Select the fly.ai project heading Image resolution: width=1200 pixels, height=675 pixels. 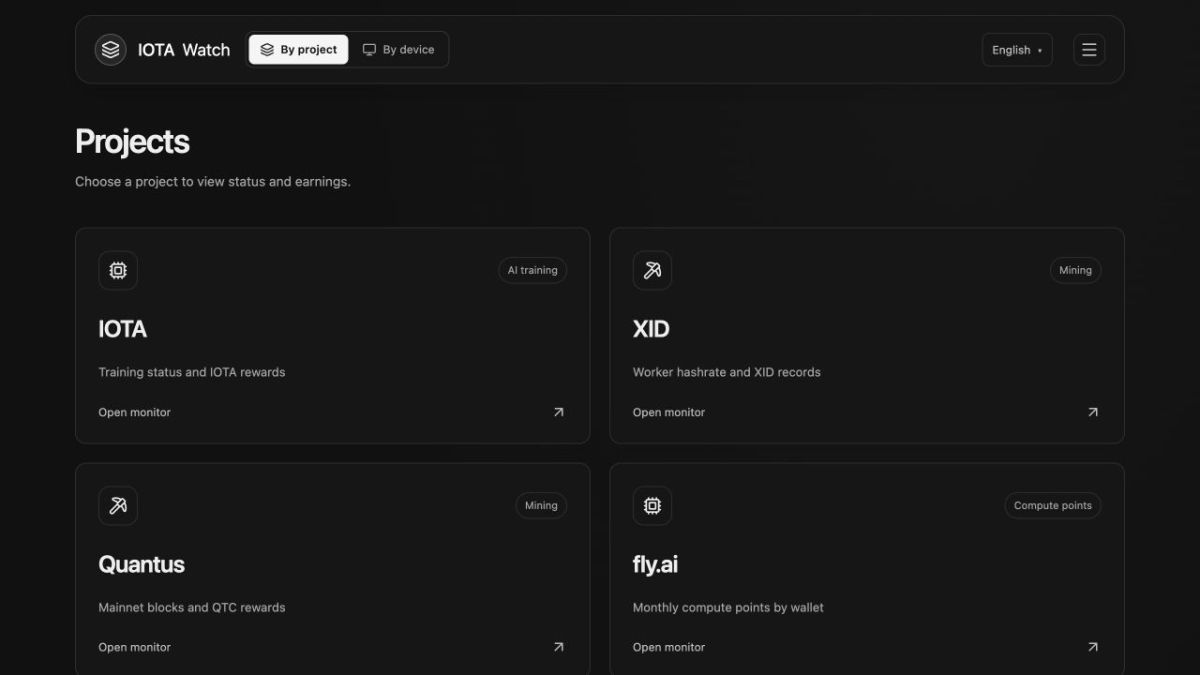point(655,564)
